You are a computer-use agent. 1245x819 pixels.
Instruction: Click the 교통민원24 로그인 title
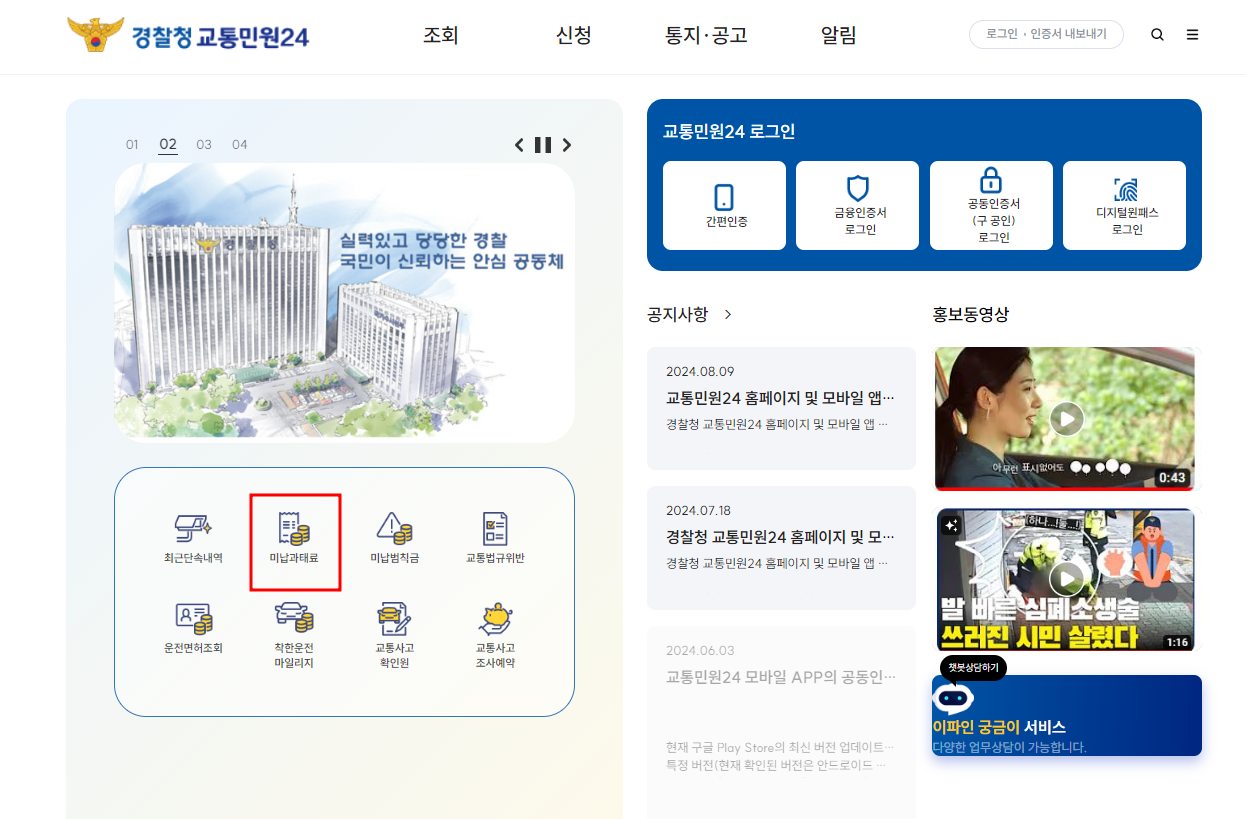[729, 132]
